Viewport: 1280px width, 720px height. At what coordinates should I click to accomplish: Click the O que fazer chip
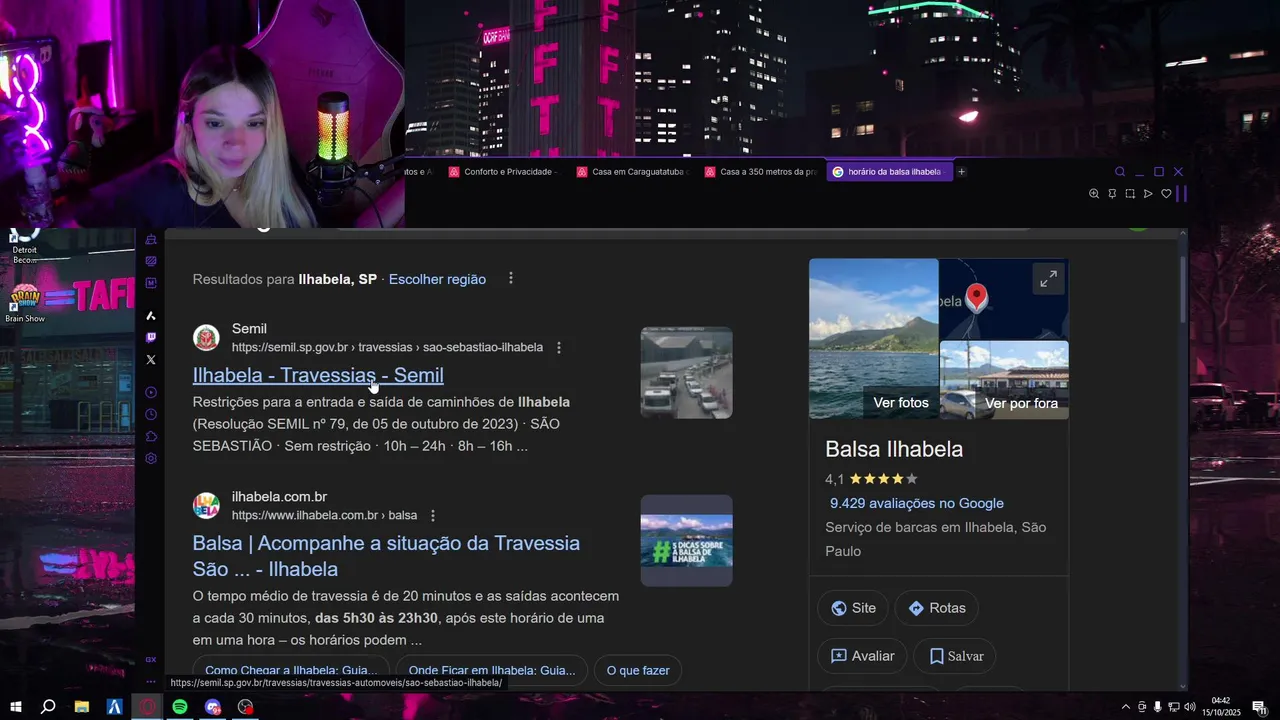pos(638,670)
